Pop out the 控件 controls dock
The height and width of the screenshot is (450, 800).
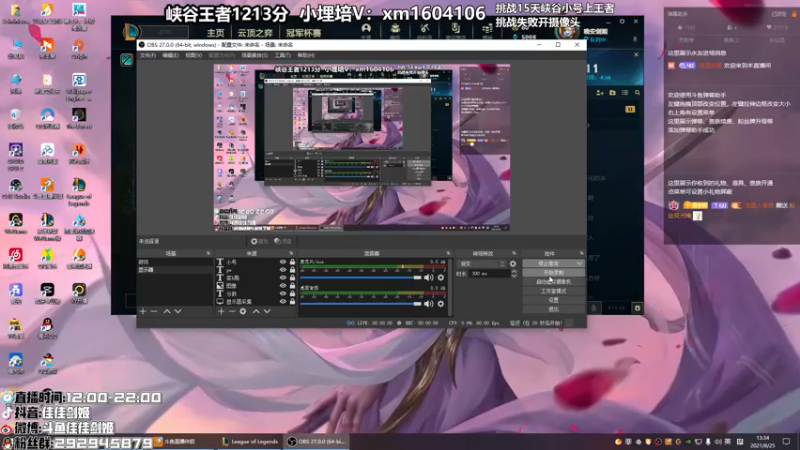pos(581,253)
